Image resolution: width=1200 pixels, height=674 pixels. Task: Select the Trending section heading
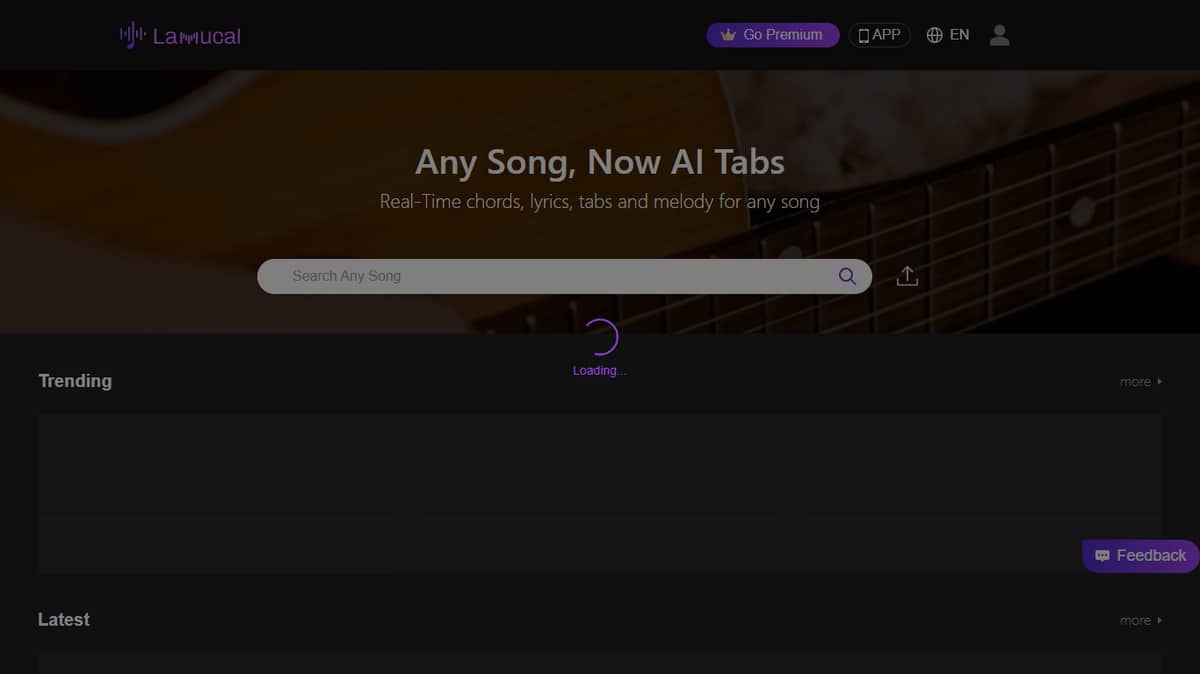coord(75,381)
